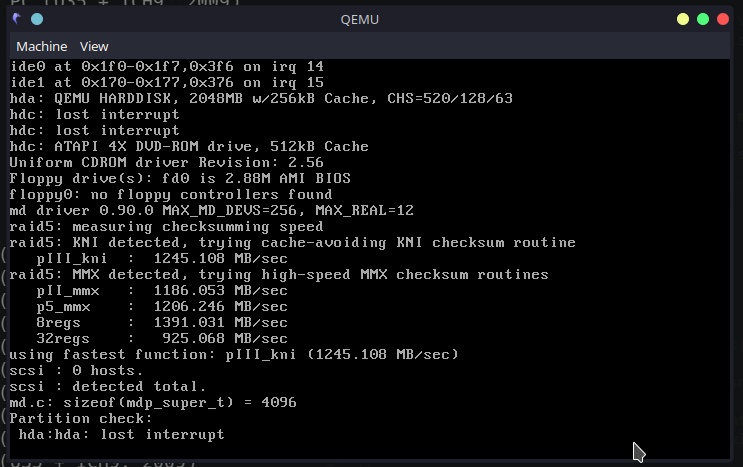The image size is (743, 467).
Task: Click the 'pIII_kni : 1245.108 MB/sec' line
Action: 162,259
